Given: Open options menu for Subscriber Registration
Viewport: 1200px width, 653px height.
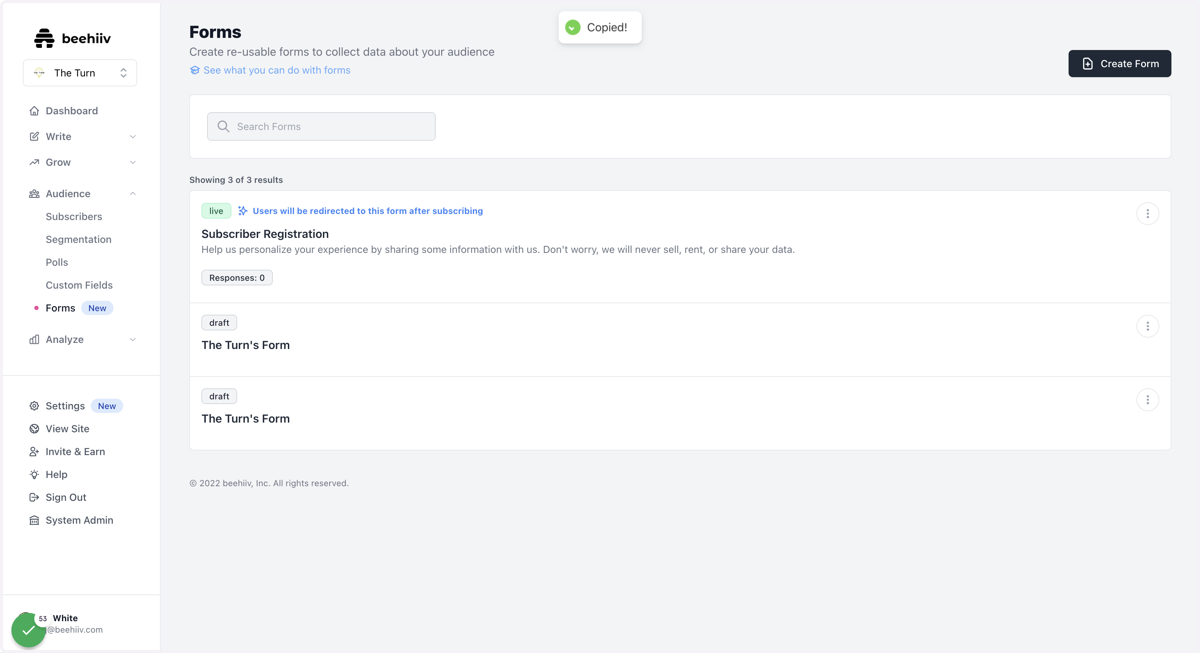Looking at the screenshot, I should 1147,214.
